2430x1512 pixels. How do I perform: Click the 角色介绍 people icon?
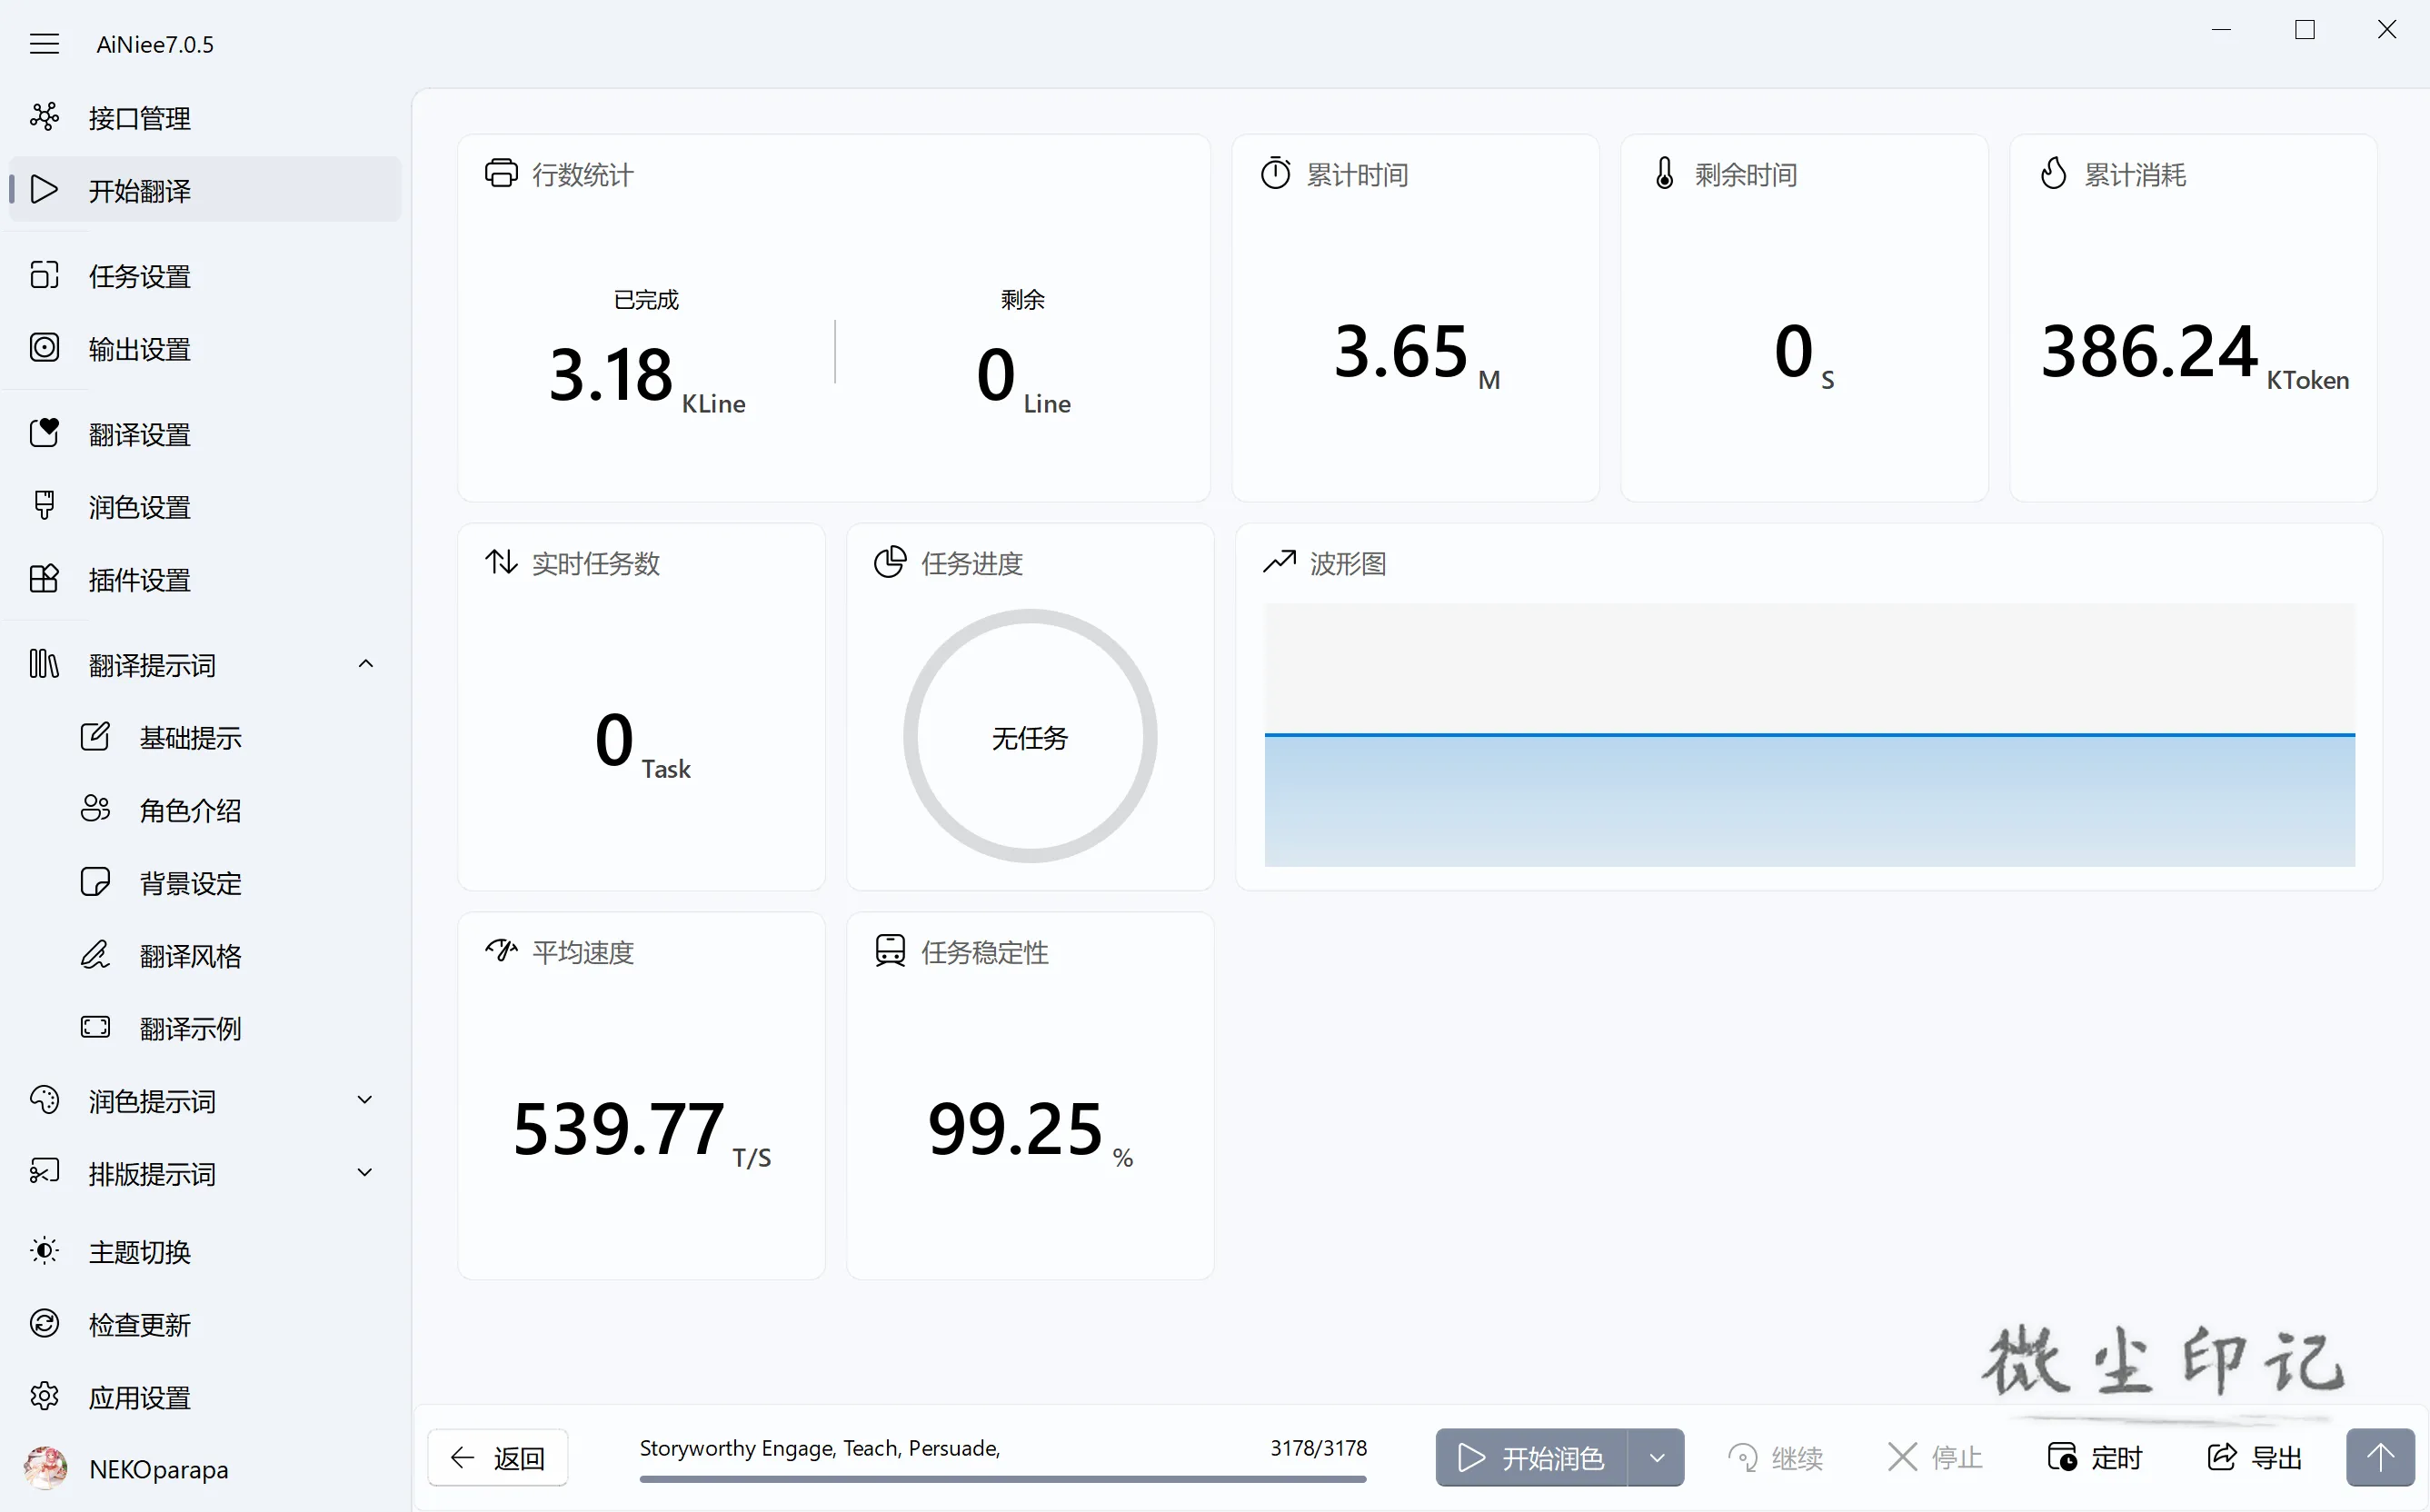[95, 808]
